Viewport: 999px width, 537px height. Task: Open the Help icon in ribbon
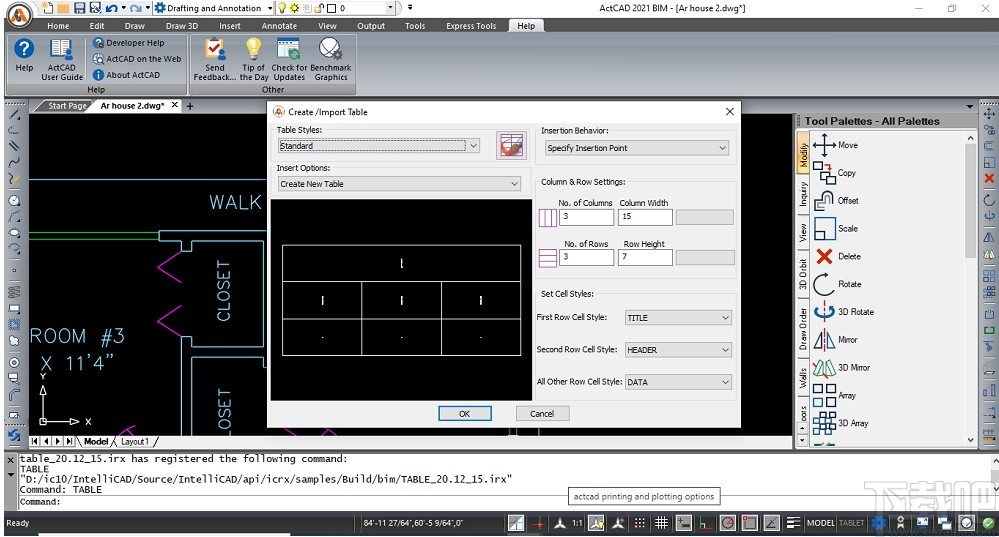point(24,55)
